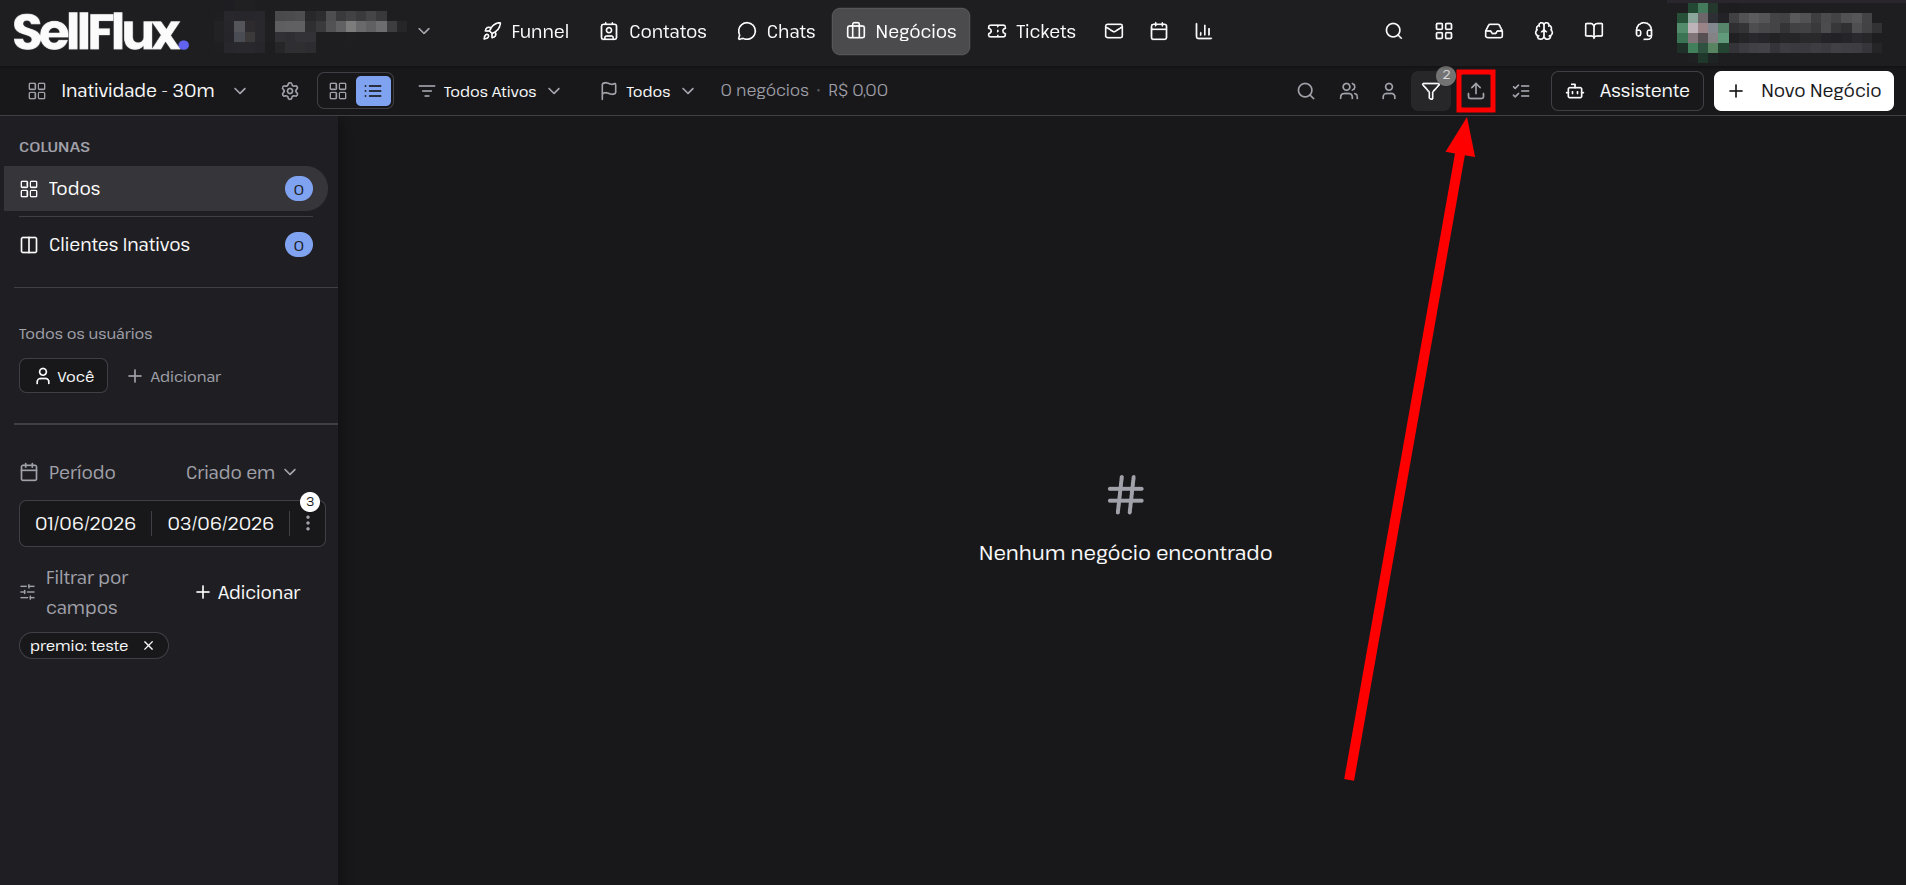The width and height of the screenshot is (1906, 885).
Task: Click the headset support icon
Action: pos(1644,31)
